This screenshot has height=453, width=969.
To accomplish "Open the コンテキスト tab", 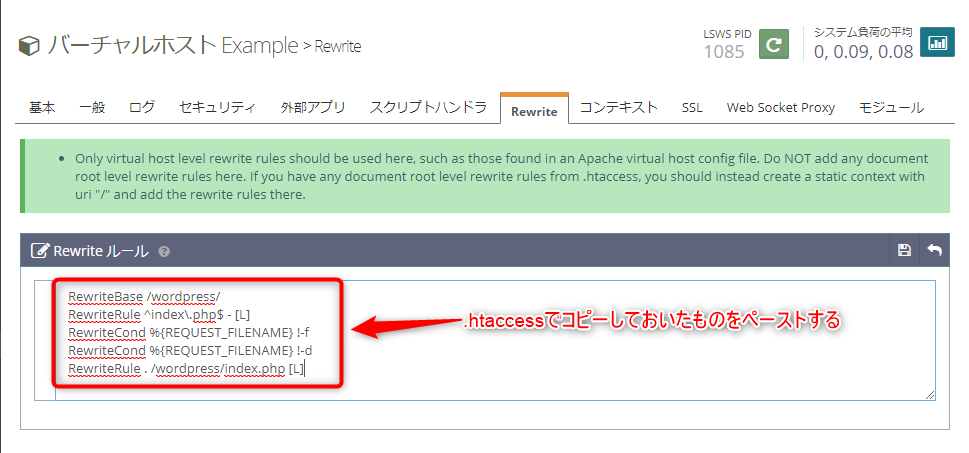I will (x=619, y=107).
